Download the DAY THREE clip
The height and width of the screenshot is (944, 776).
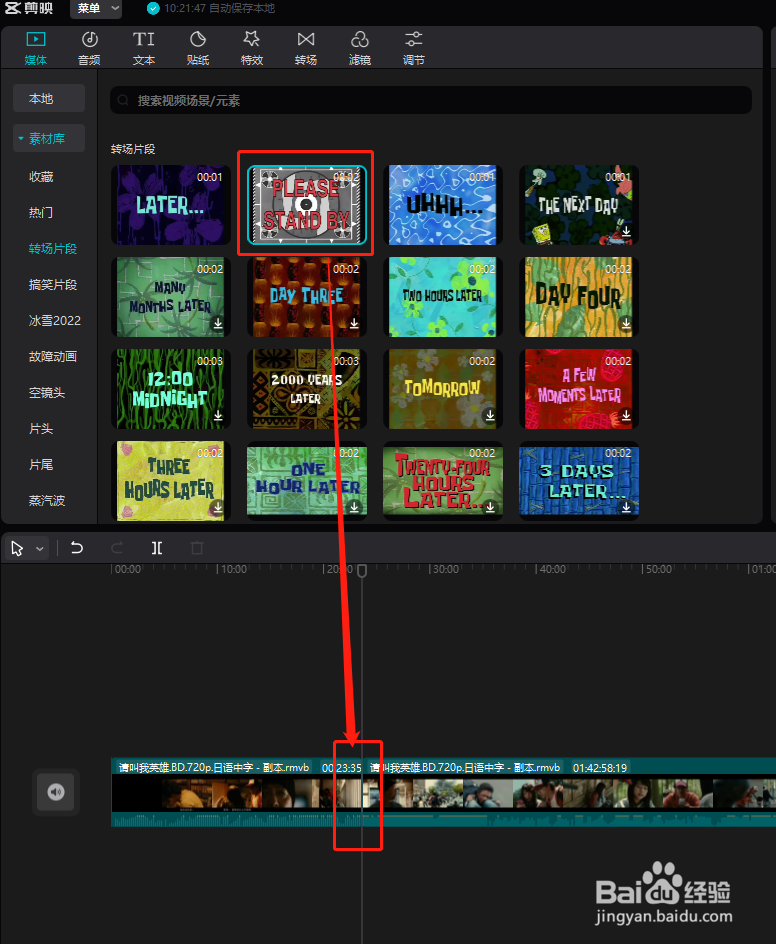354,323
